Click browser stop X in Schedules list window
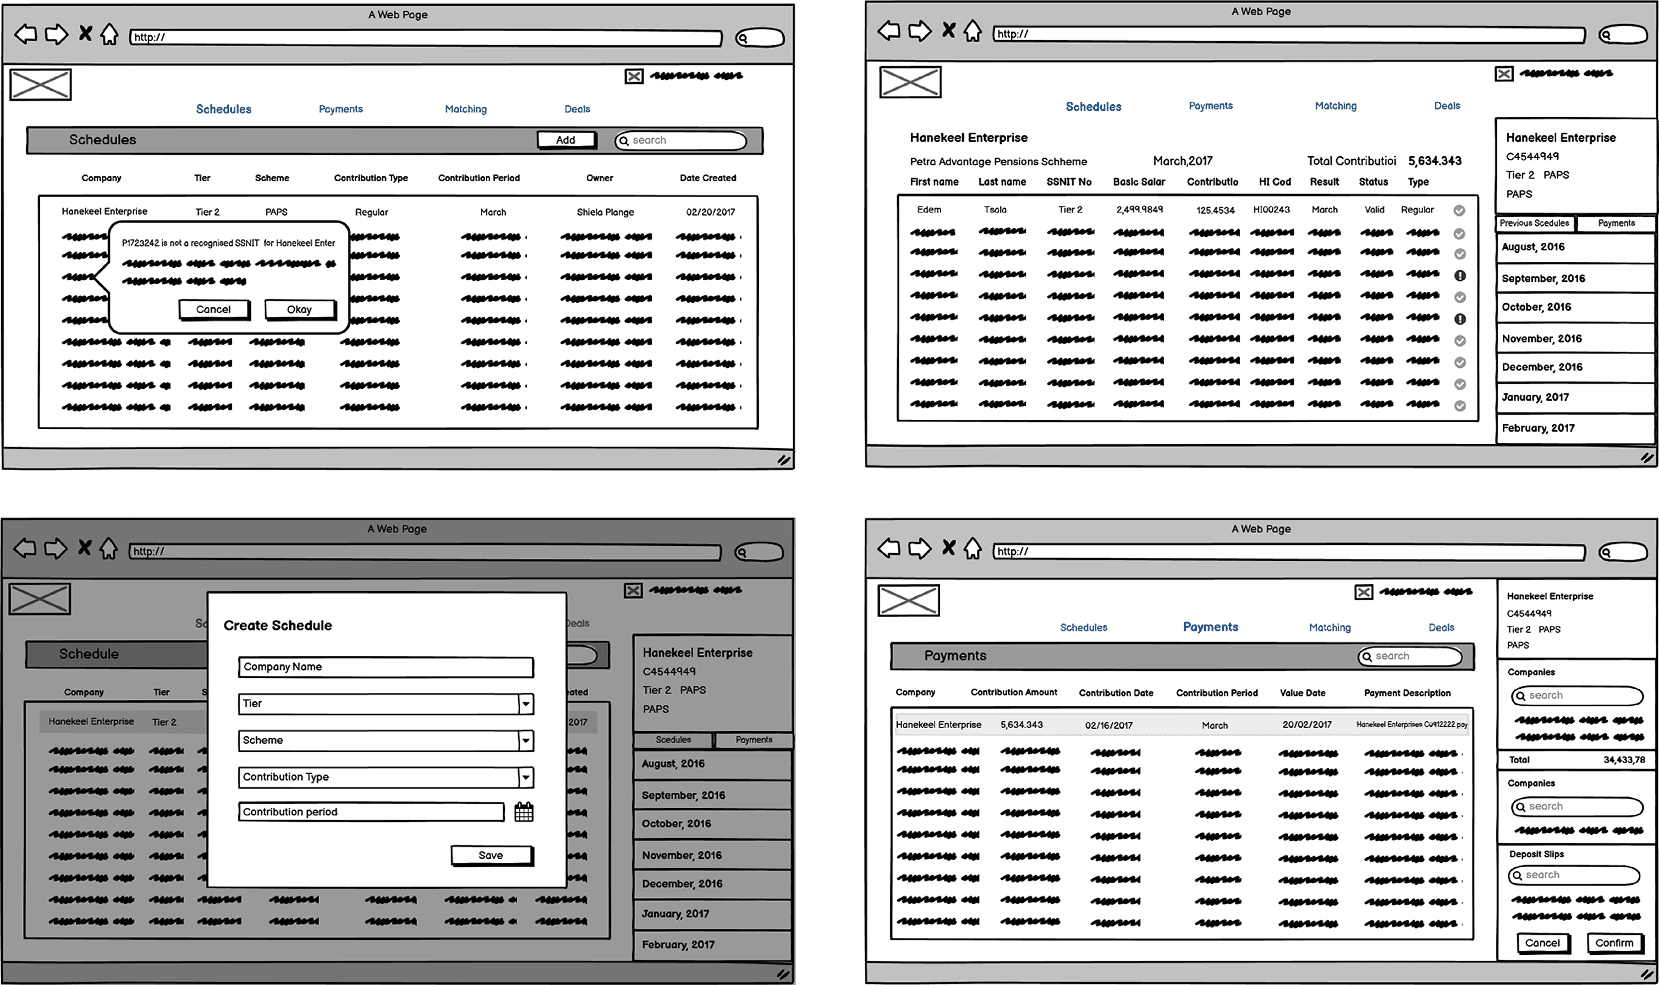Image resolution: width=1659 pixels, height=985 pixels. 86,34
